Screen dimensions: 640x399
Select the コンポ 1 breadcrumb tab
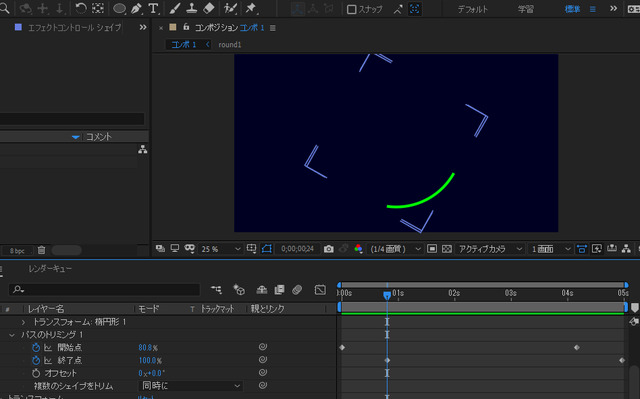pos(184,44)
